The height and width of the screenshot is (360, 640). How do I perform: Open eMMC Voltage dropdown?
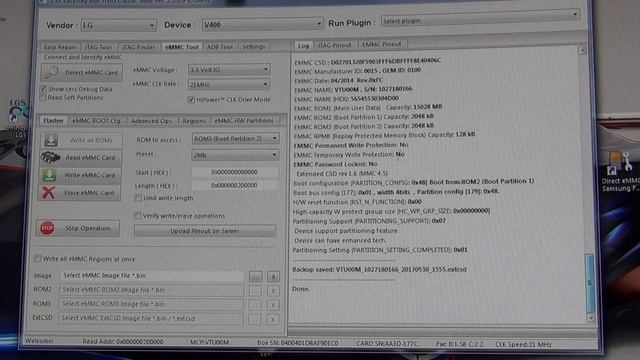[229, 70]
